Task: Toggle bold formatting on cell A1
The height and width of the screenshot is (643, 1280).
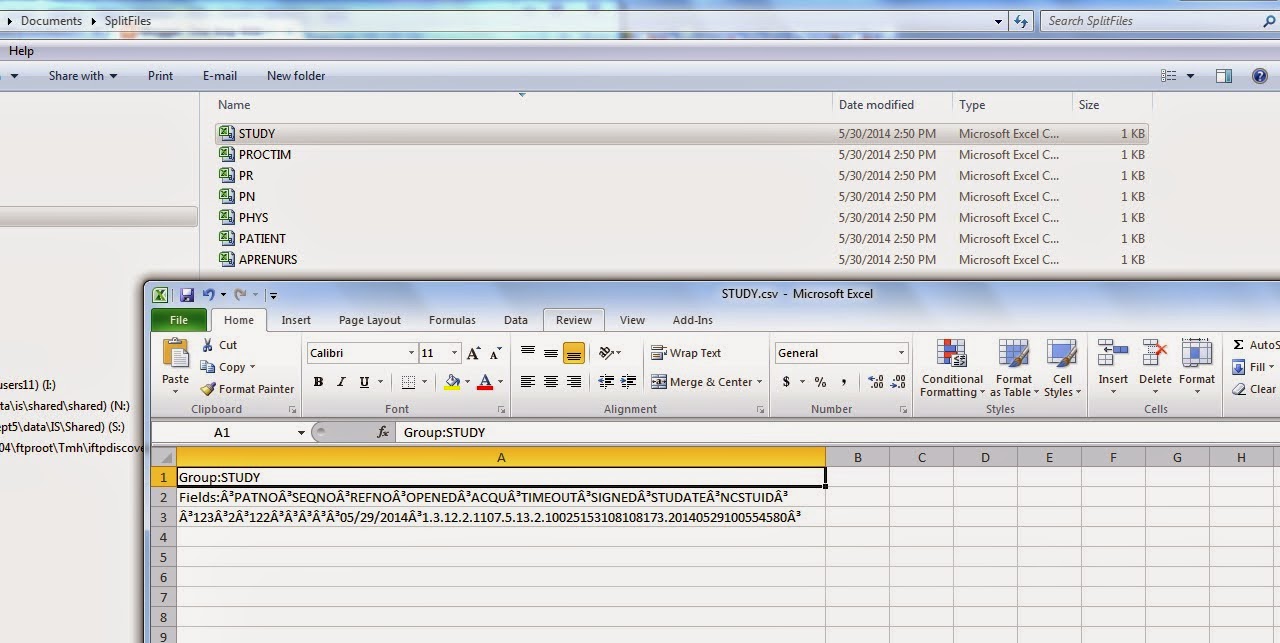Action: coord(318,382)
